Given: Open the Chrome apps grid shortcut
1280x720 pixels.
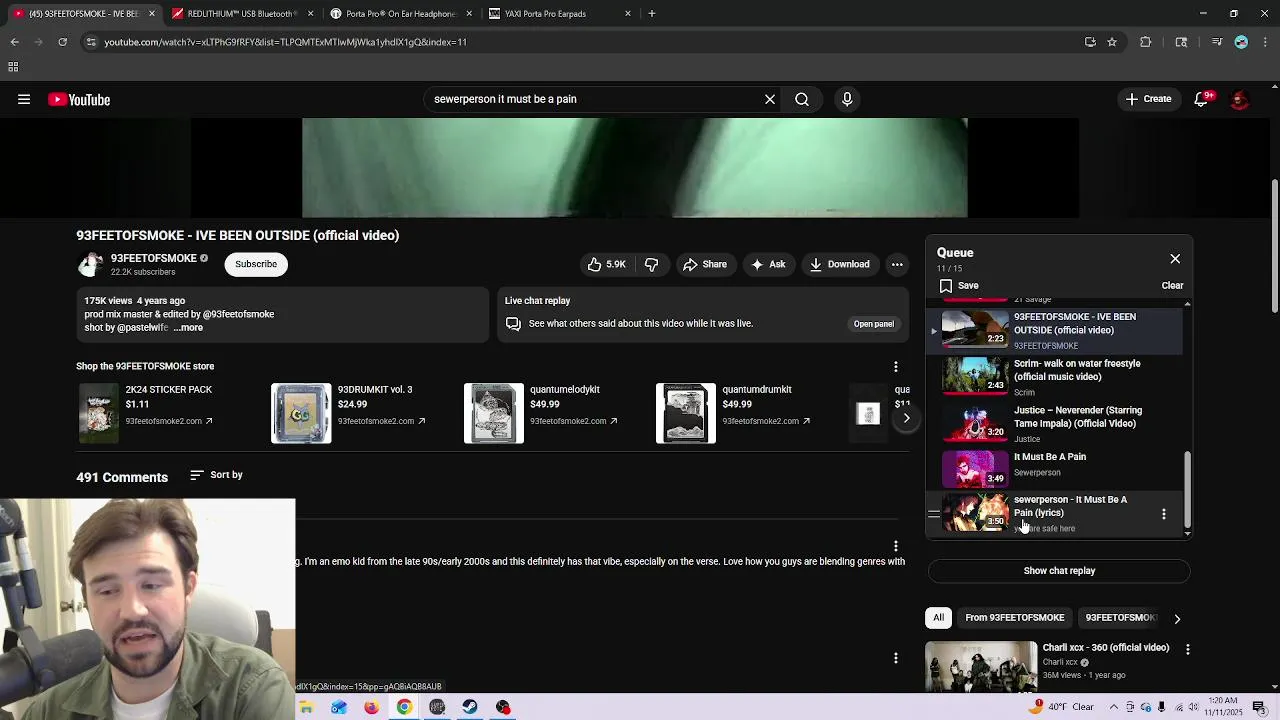Looking at the screenshot, I should pos(13,67).
